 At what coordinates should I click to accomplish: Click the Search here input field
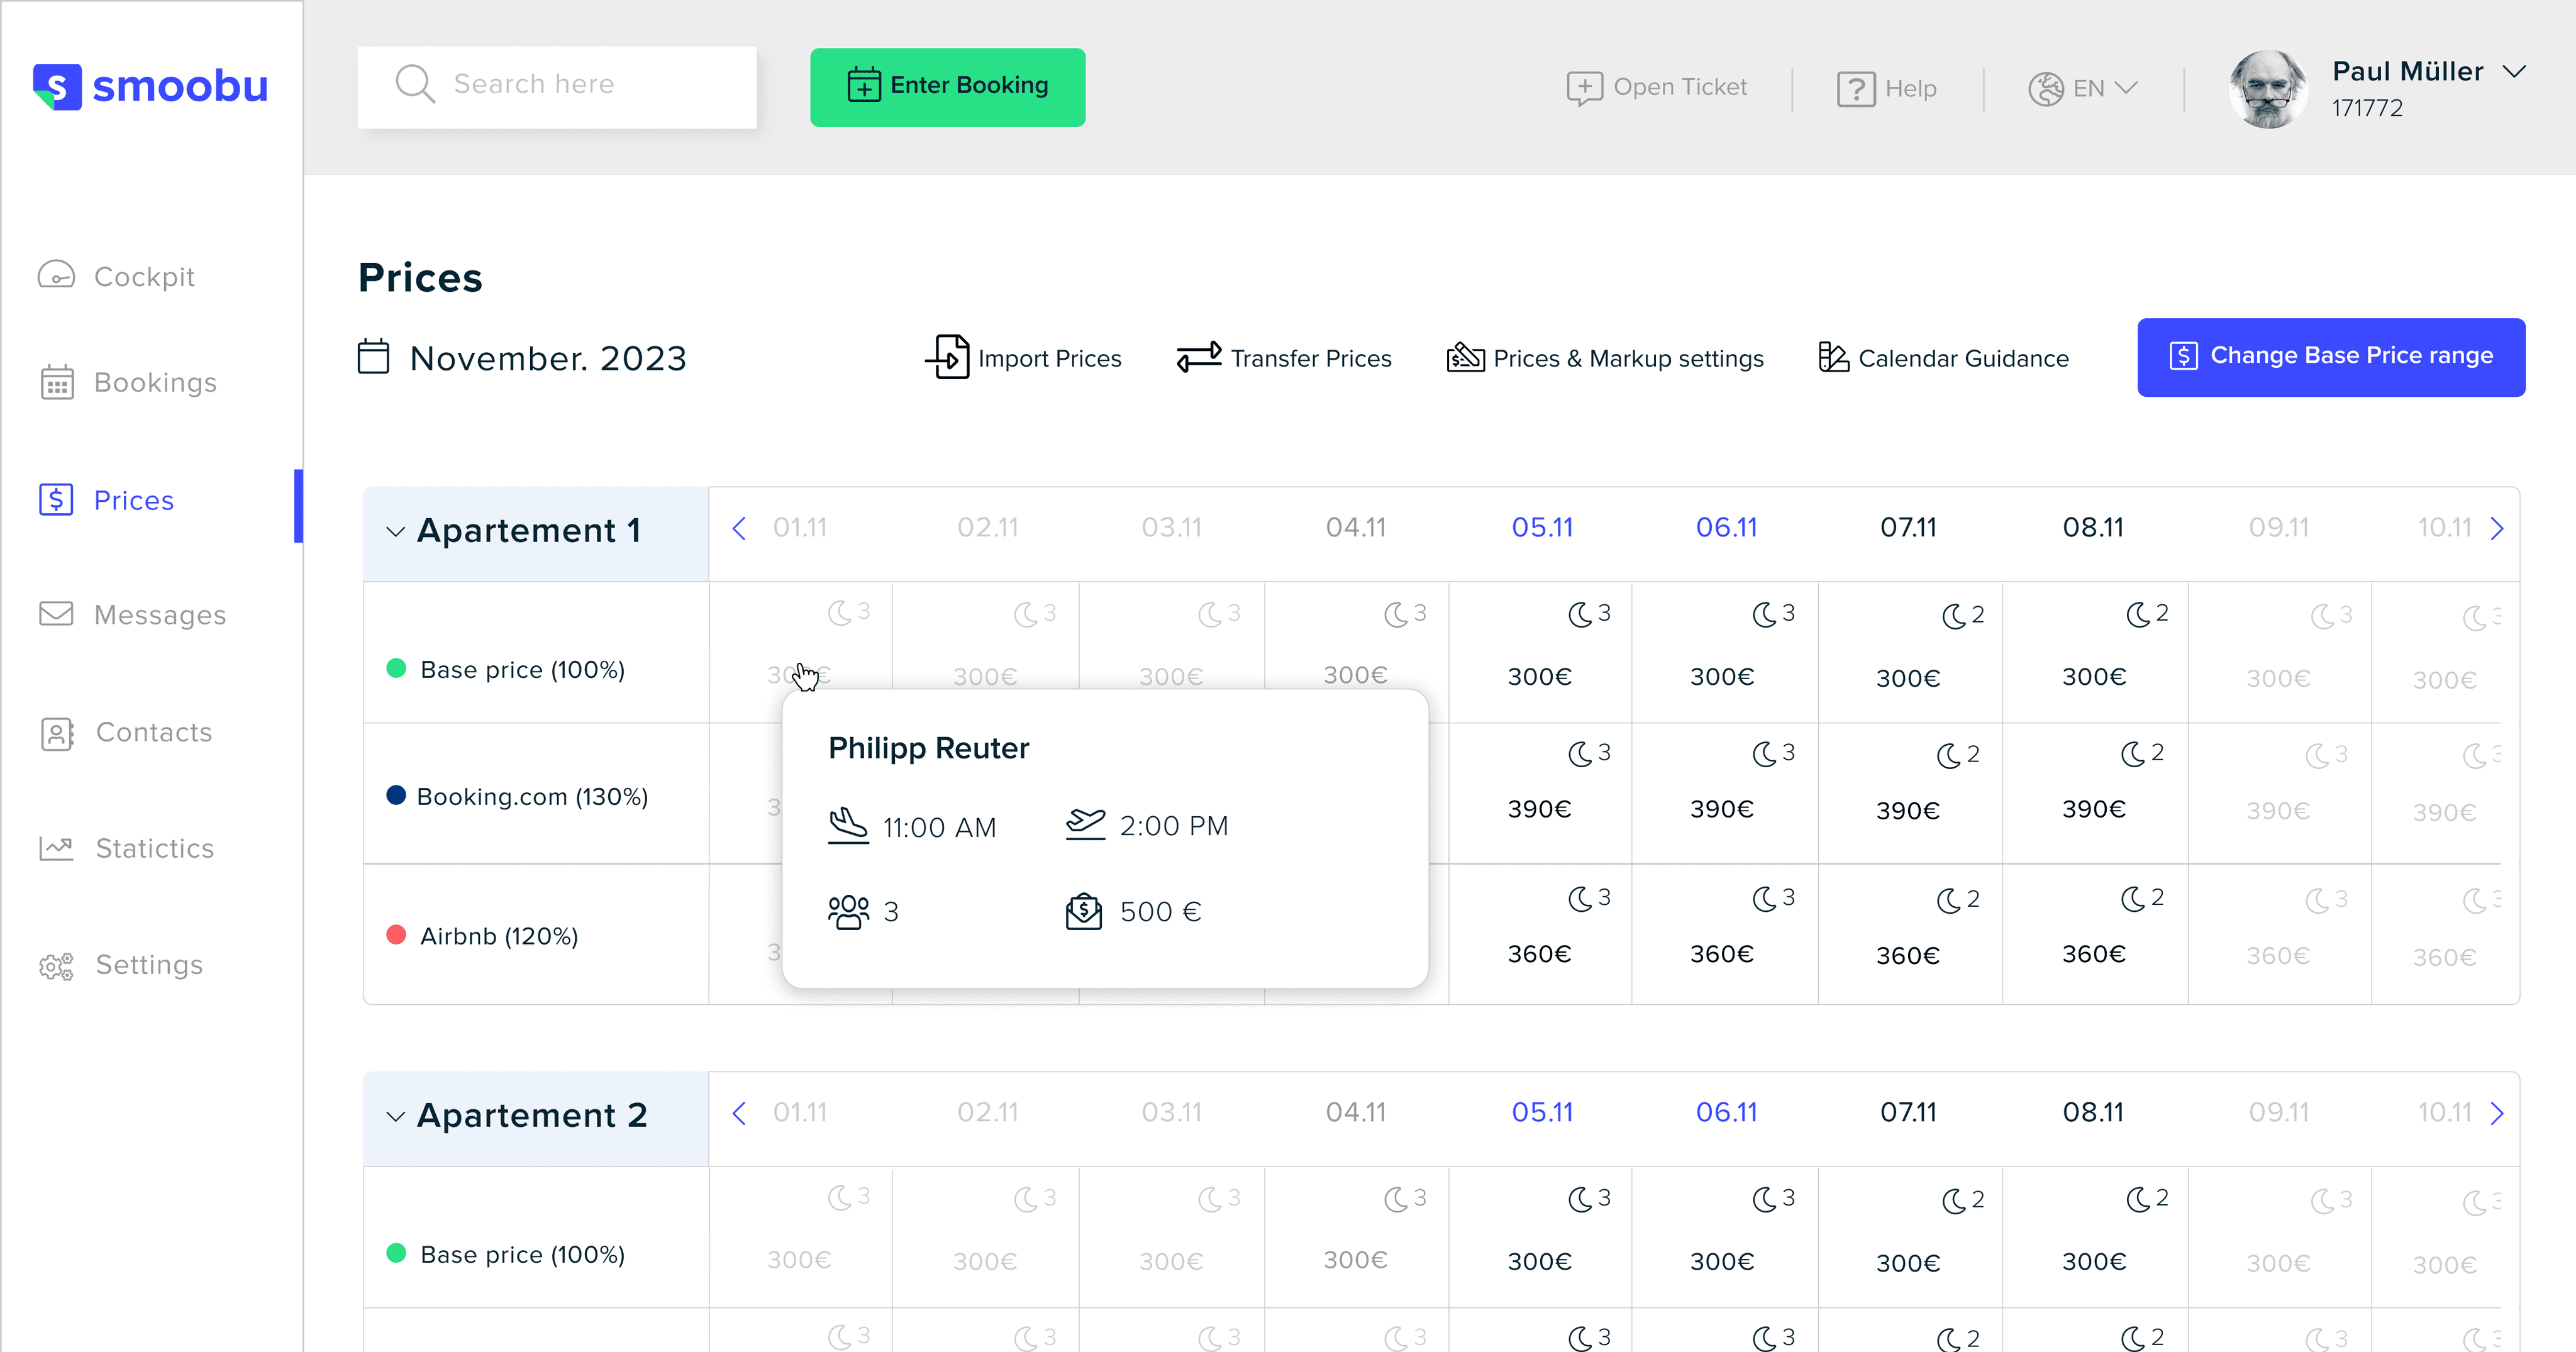pos(556,86)
